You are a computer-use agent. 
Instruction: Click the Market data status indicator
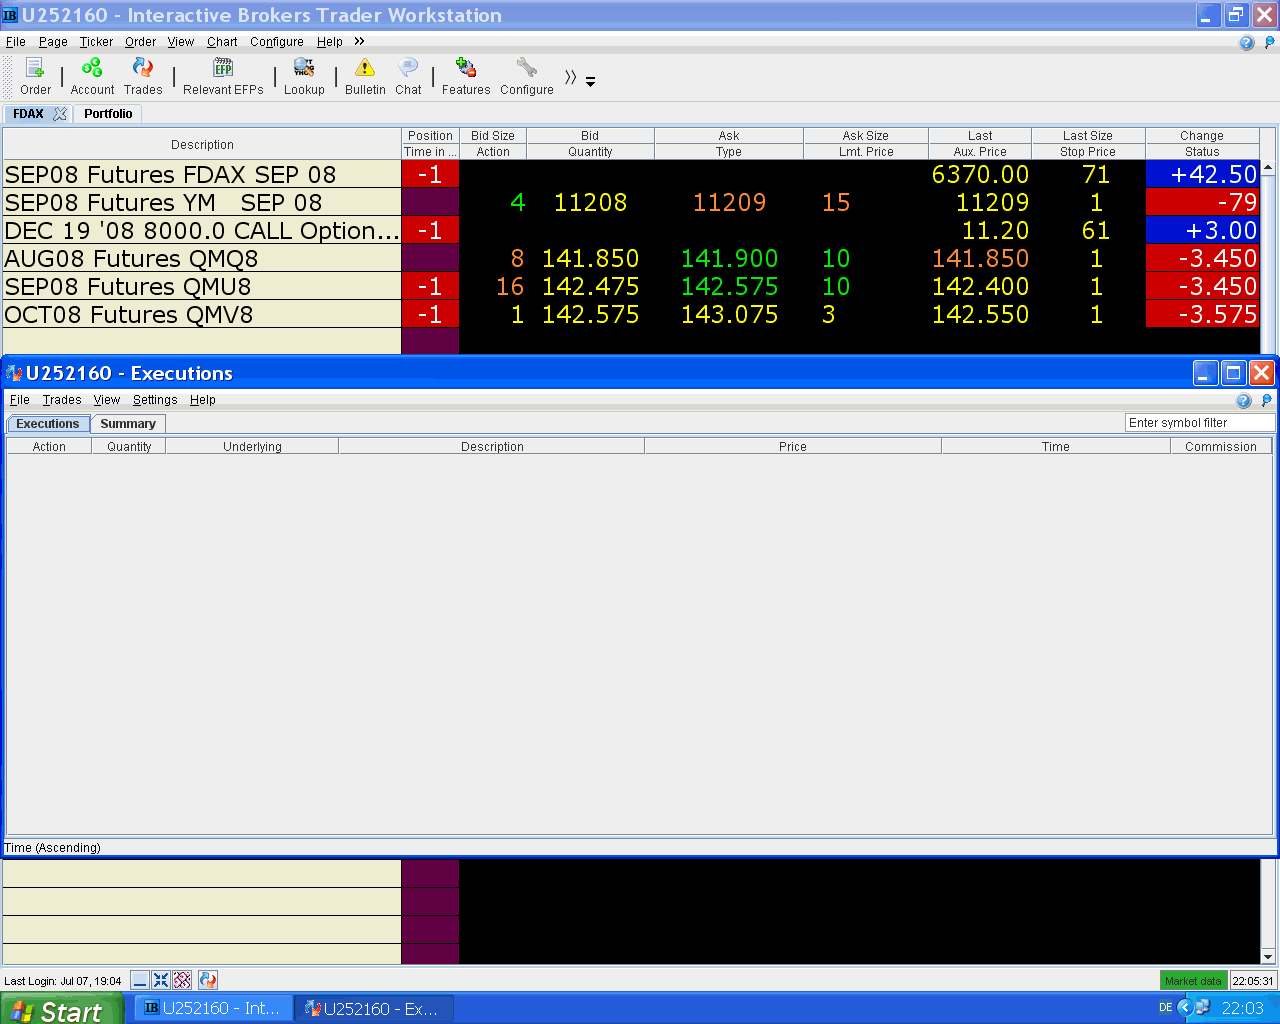[1193, 981]
